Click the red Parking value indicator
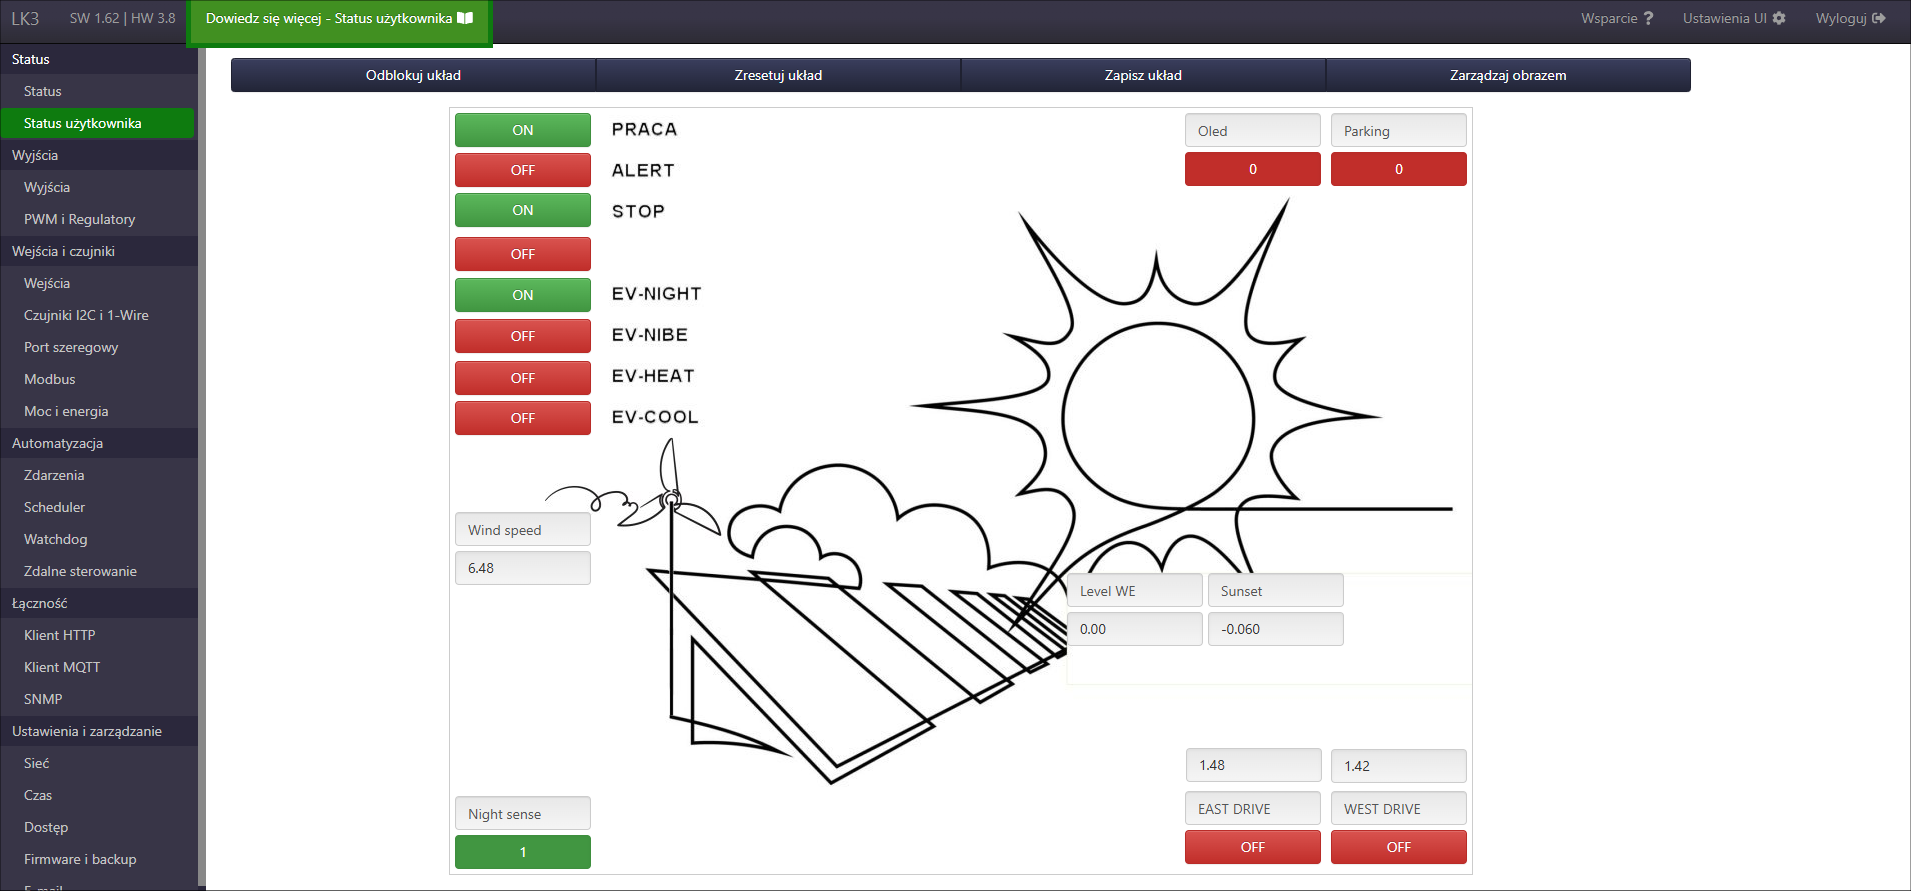The width and height of the screenshot is (1911, 891). point(1398,169)
